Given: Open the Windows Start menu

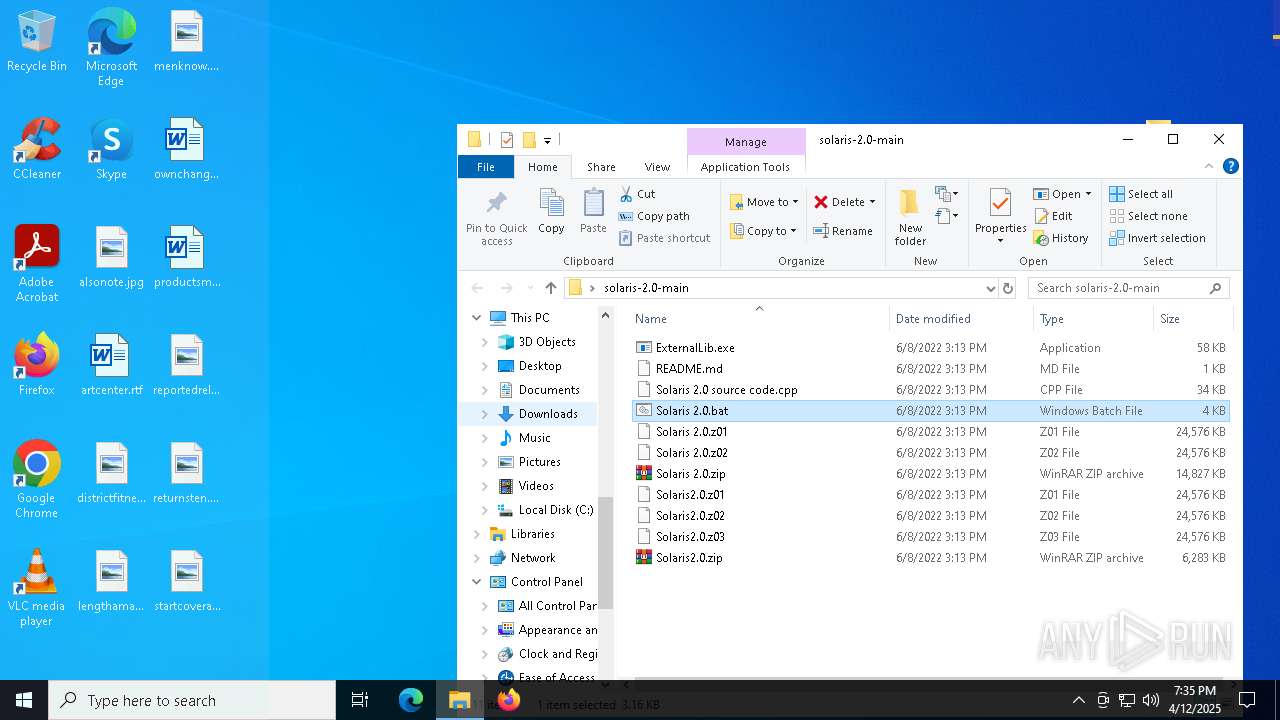Looking at the screenshot, I should point(24,700).
